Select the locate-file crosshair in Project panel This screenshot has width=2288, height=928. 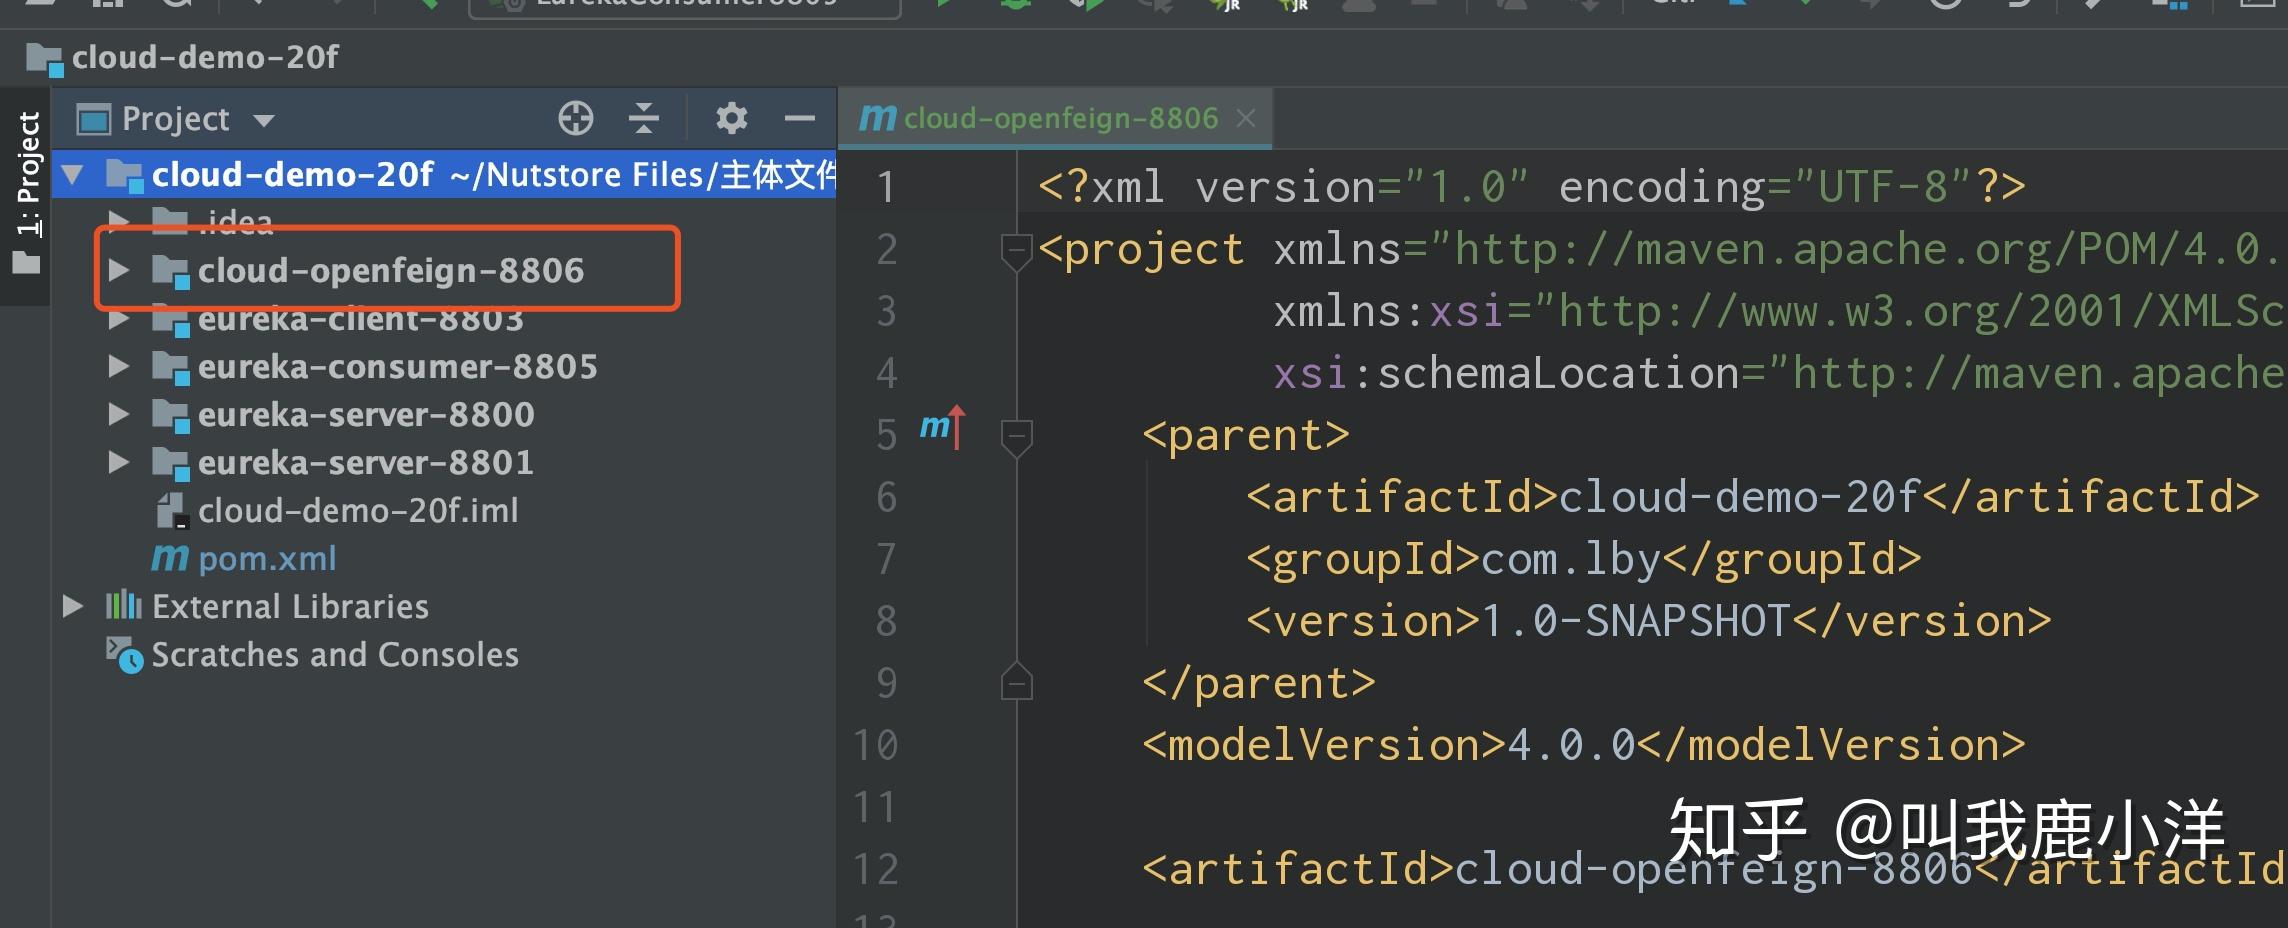tap(576, 118)
